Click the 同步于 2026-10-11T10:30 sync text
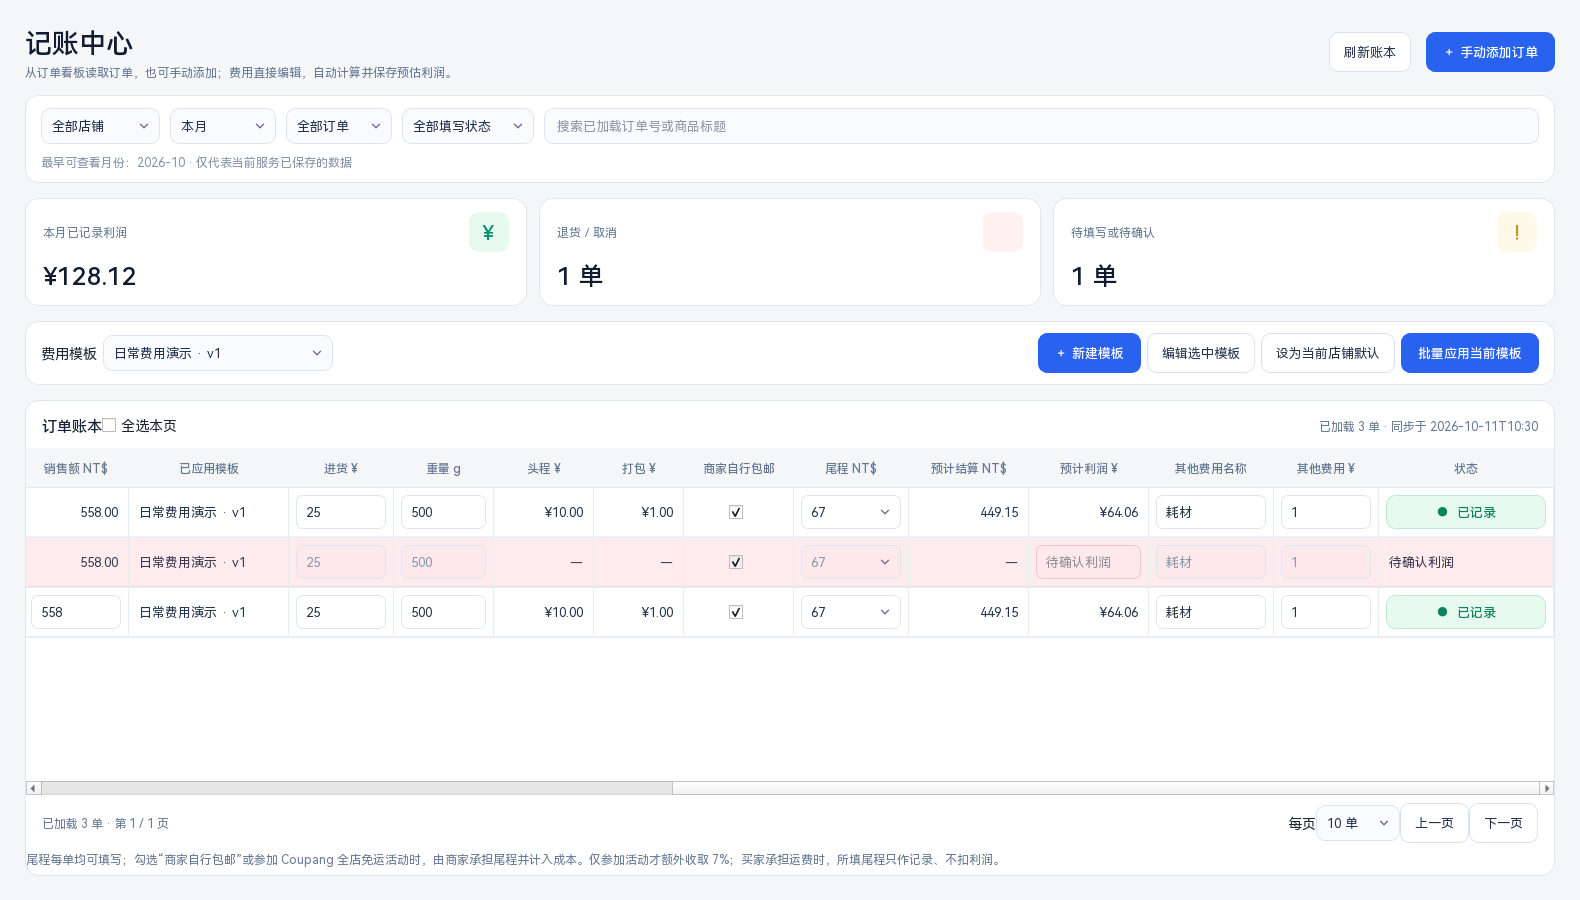The image size is (1580, 900). coord(1465,426)
